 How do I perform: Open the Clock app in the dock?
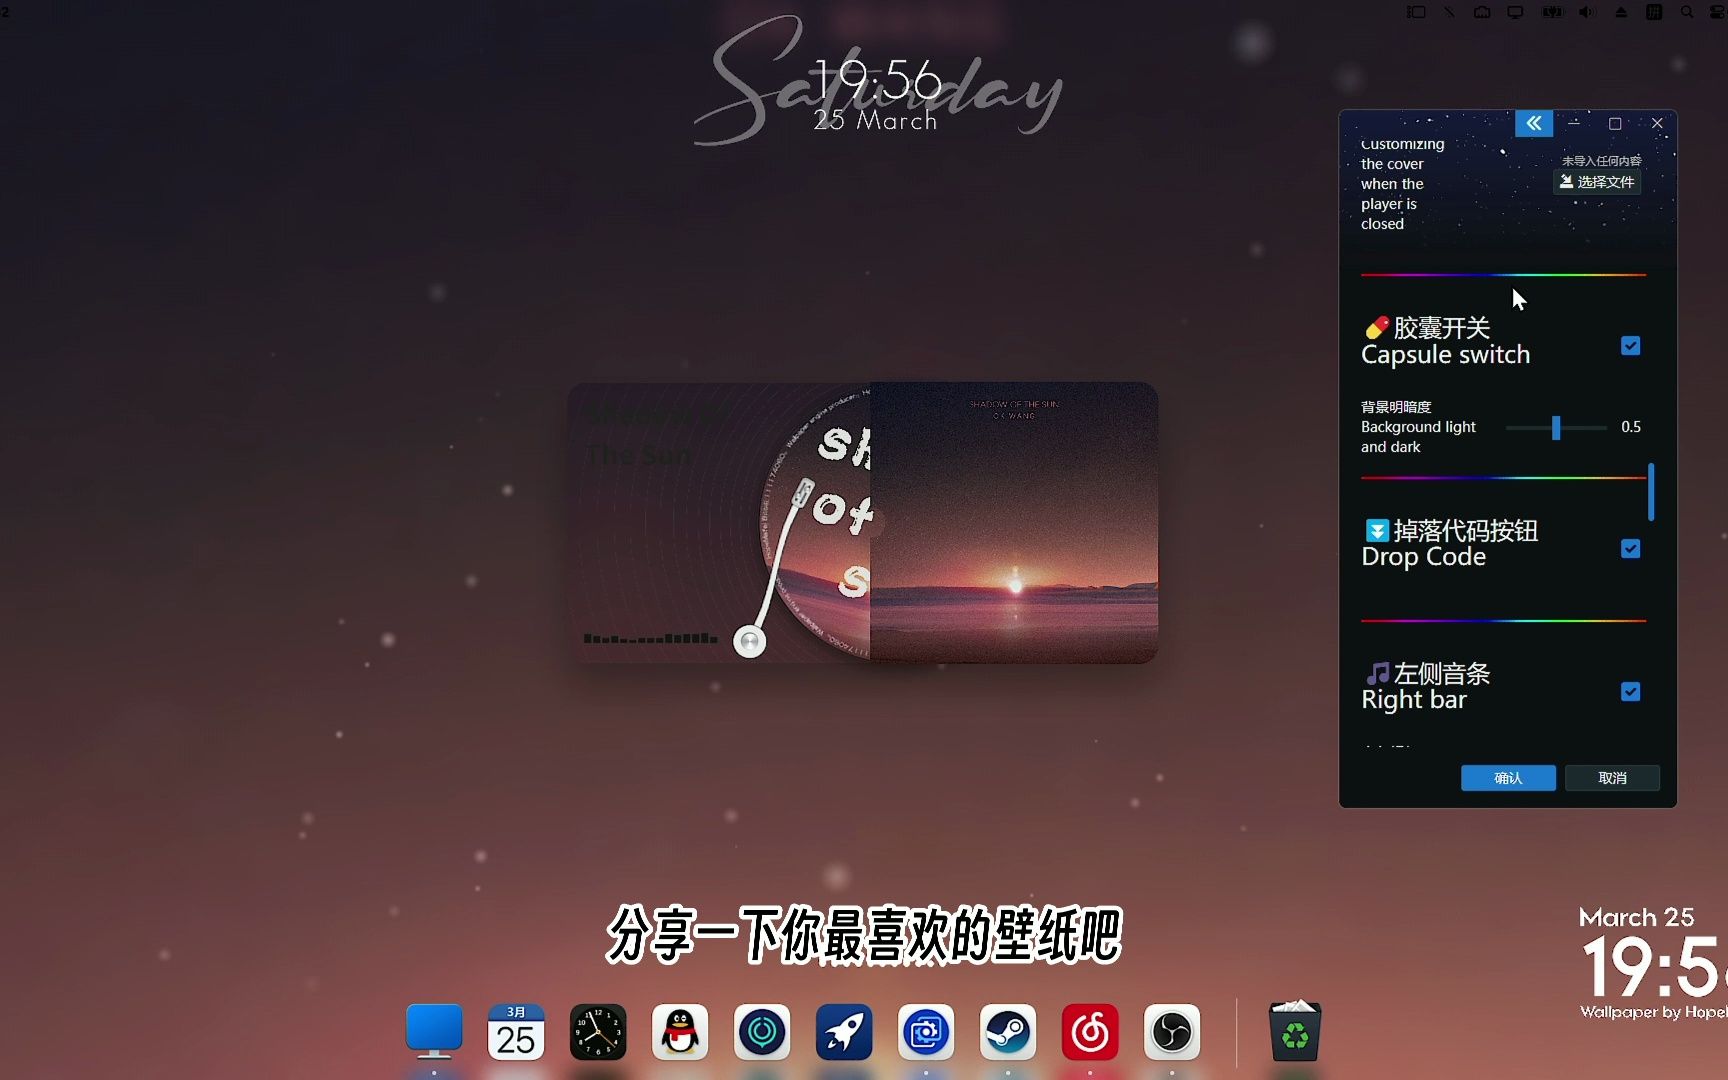pyautogui.click(x=598, y=1032)
